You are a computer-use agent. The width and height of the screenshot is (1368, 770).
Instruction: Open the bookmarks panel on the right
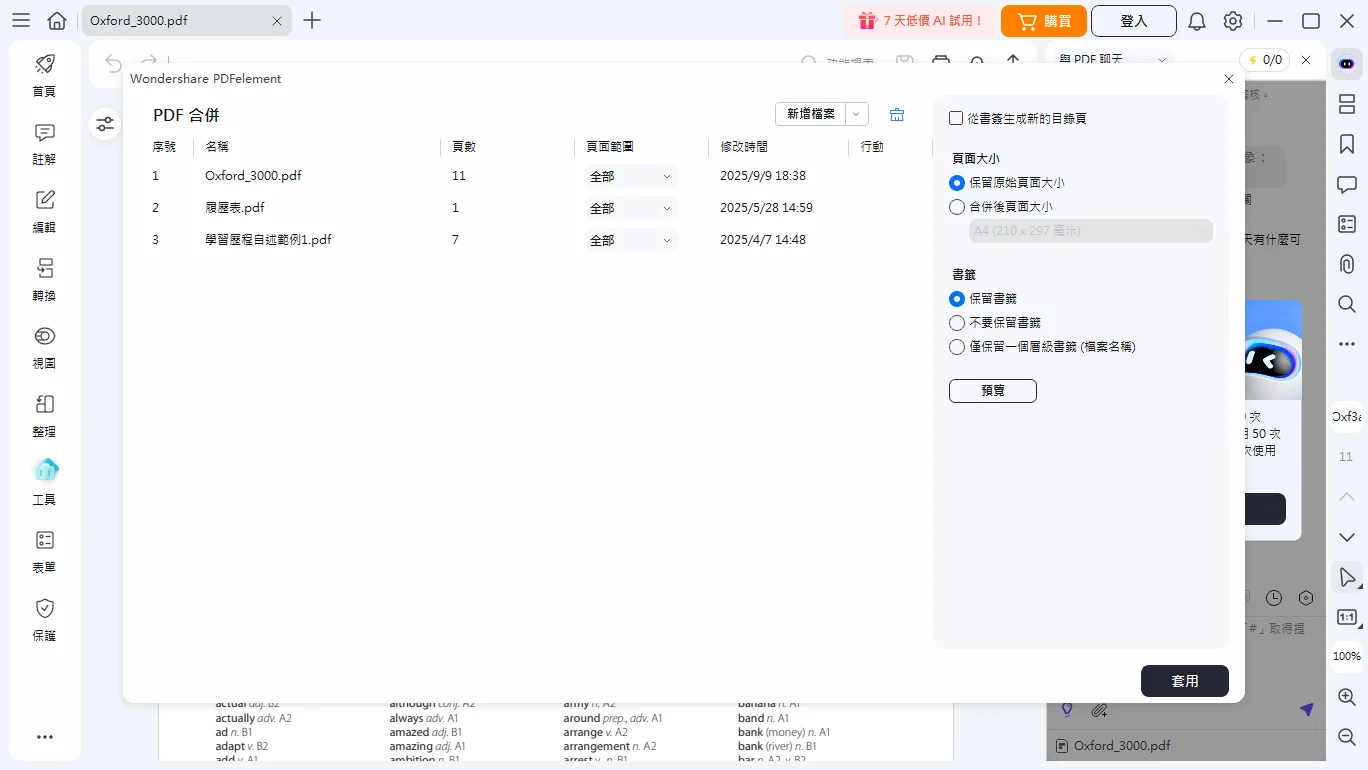(x=1346, y=144)
